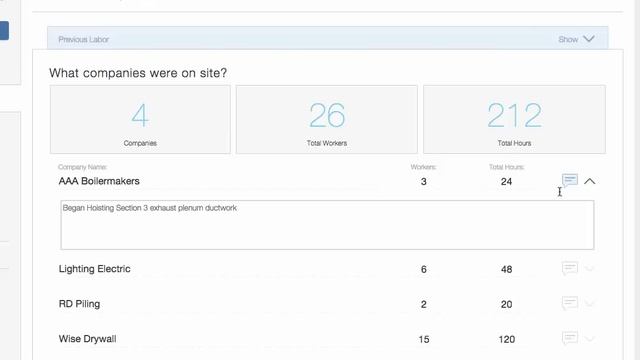Open comment icon for AAA Boilermakers

[x=570, y=180]
